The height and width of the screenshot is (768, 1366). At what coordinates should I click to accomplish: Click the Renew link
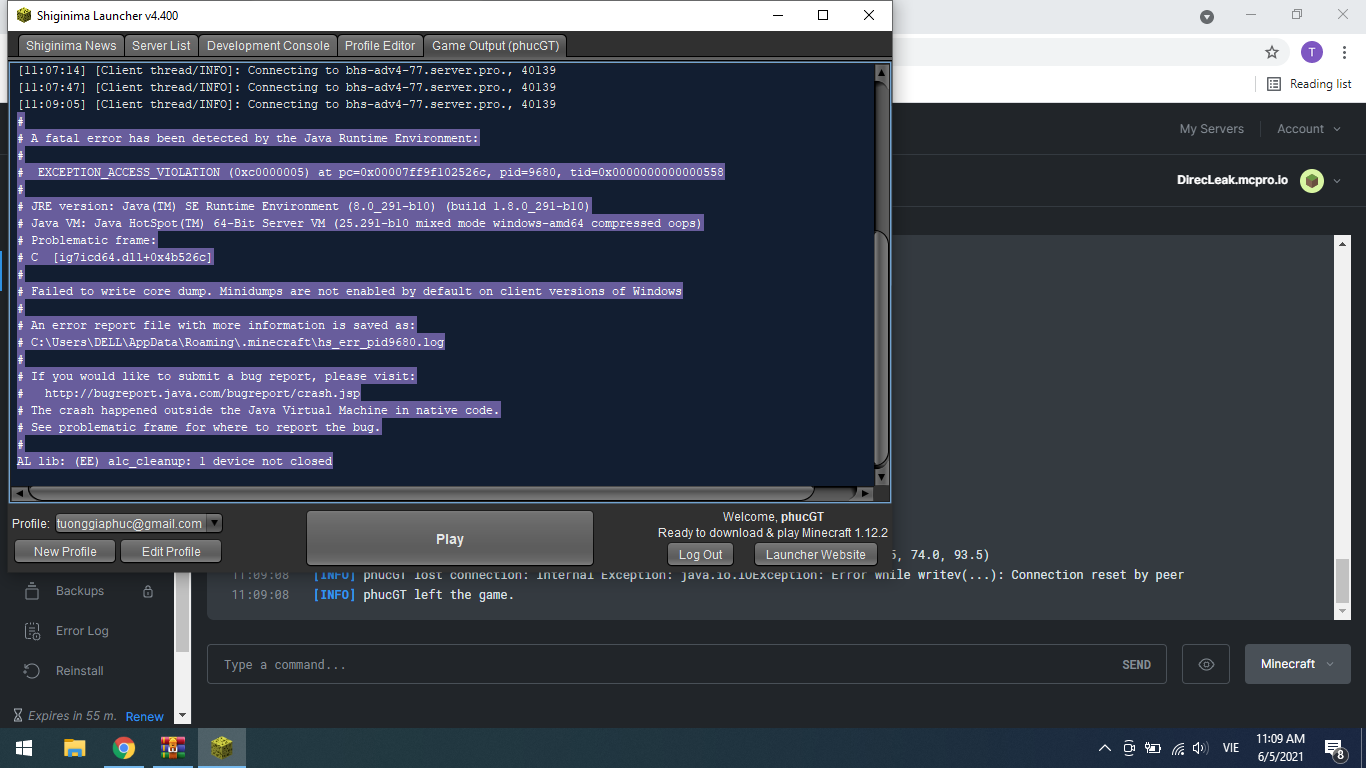click(144, 716)
